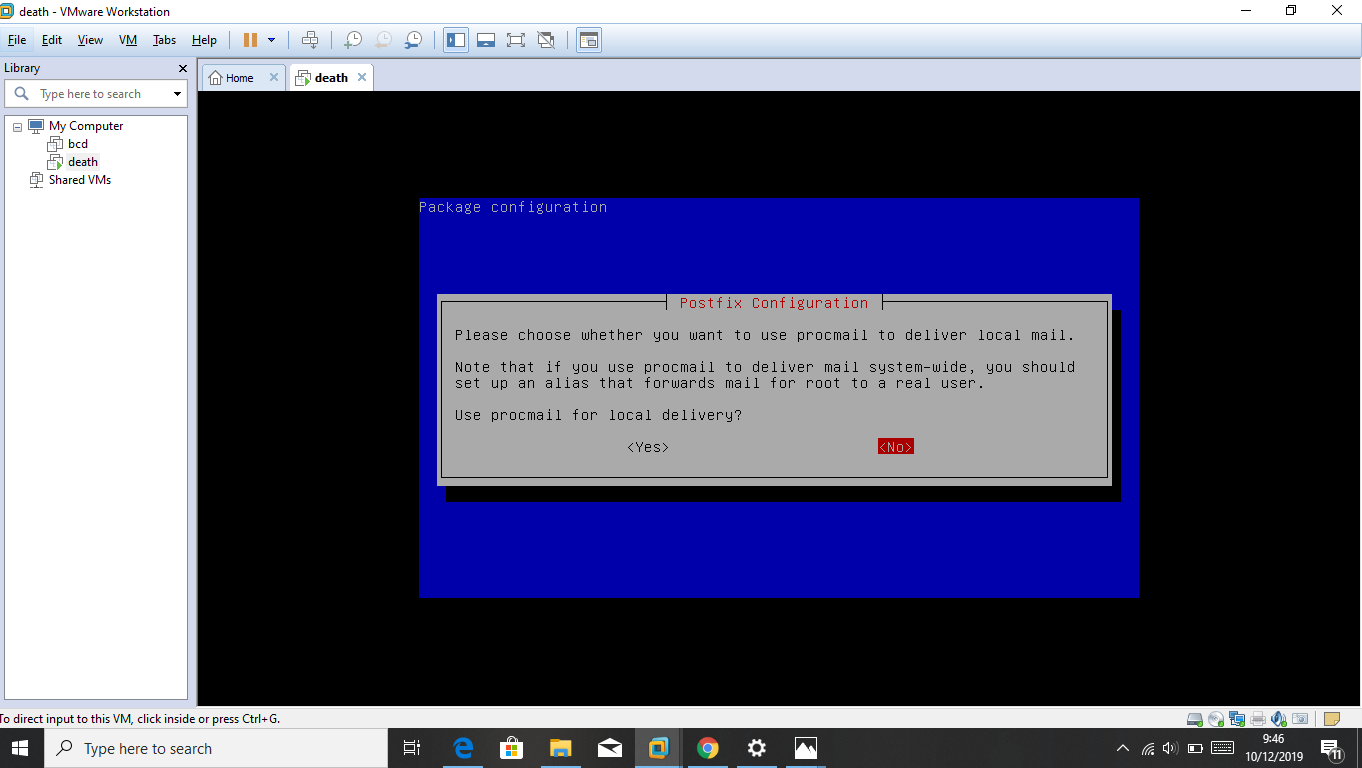The height and width of the screenshot is (768, 1362).
Task: Toggle the library sidebar view
Action: pos(456,40)
